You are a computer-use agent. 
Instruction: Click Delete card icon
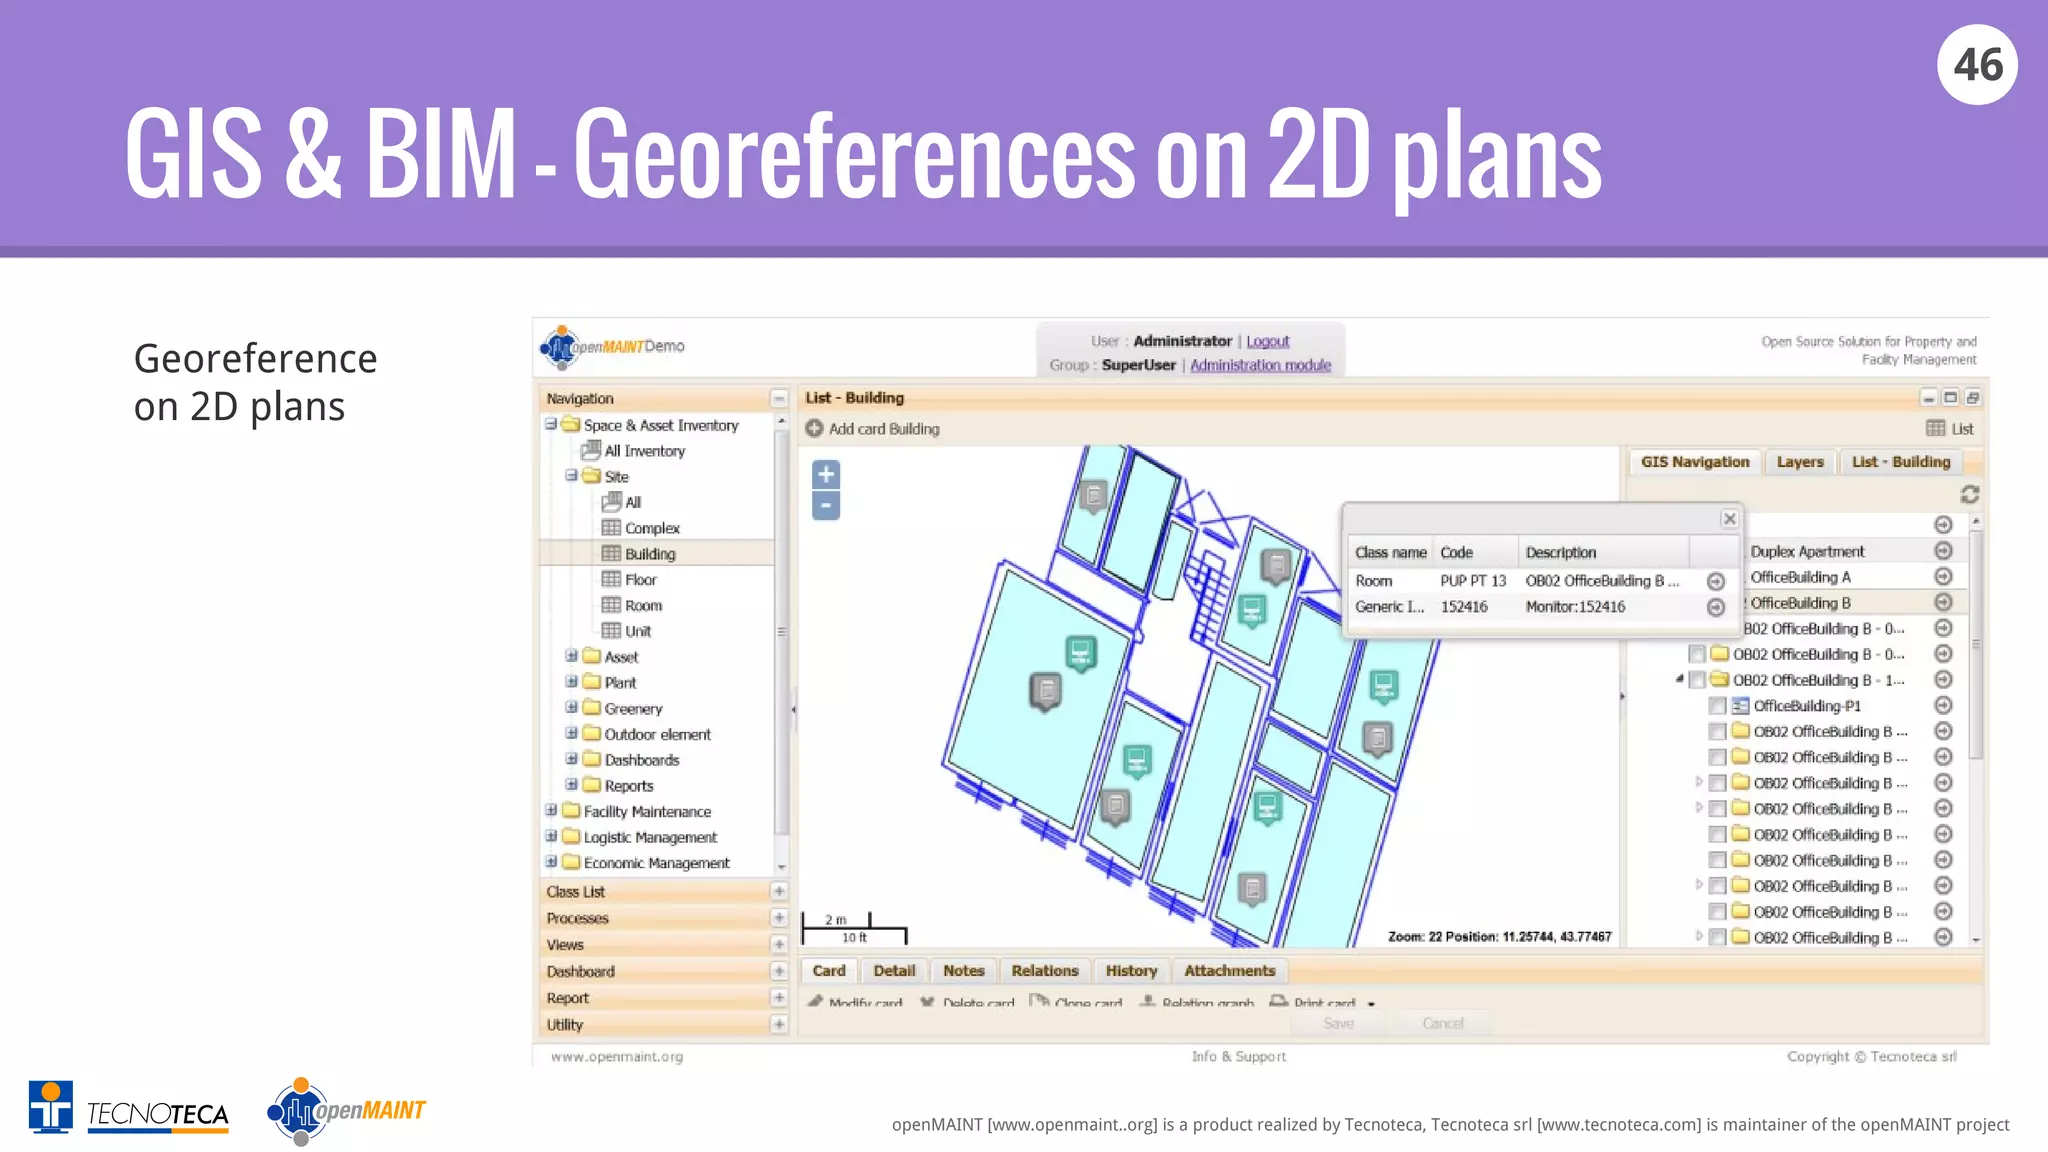(x=927, y=1001)
